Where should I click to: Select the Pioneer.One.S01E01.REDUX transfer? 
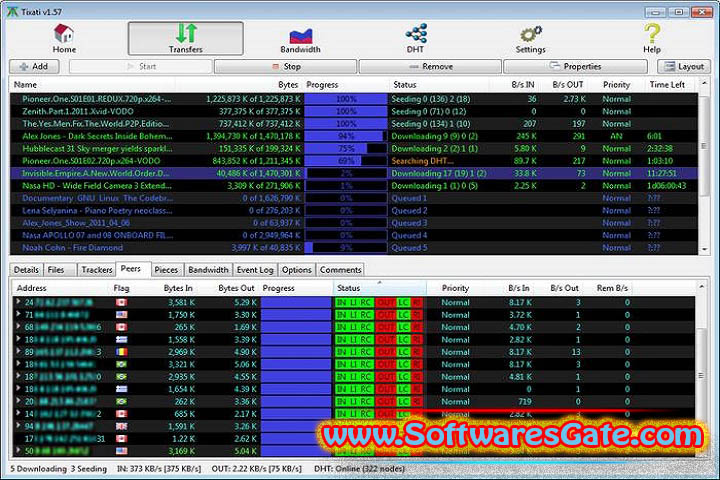point(354,99)
